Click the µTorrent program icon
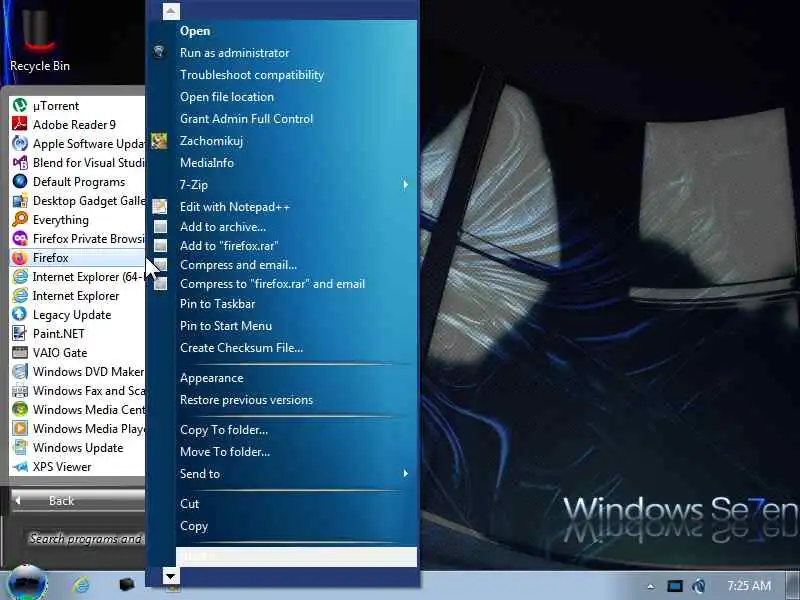800x600 pixels. (x=20, y=106)
